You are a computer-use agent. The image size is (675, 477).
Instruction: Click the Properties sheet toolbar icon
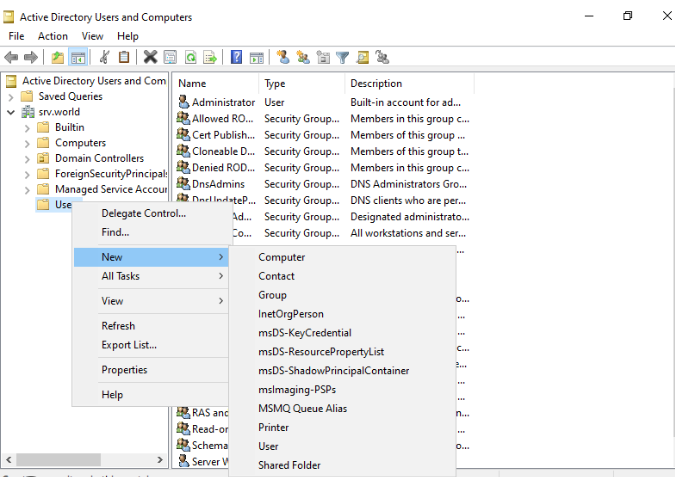(170, 57)
